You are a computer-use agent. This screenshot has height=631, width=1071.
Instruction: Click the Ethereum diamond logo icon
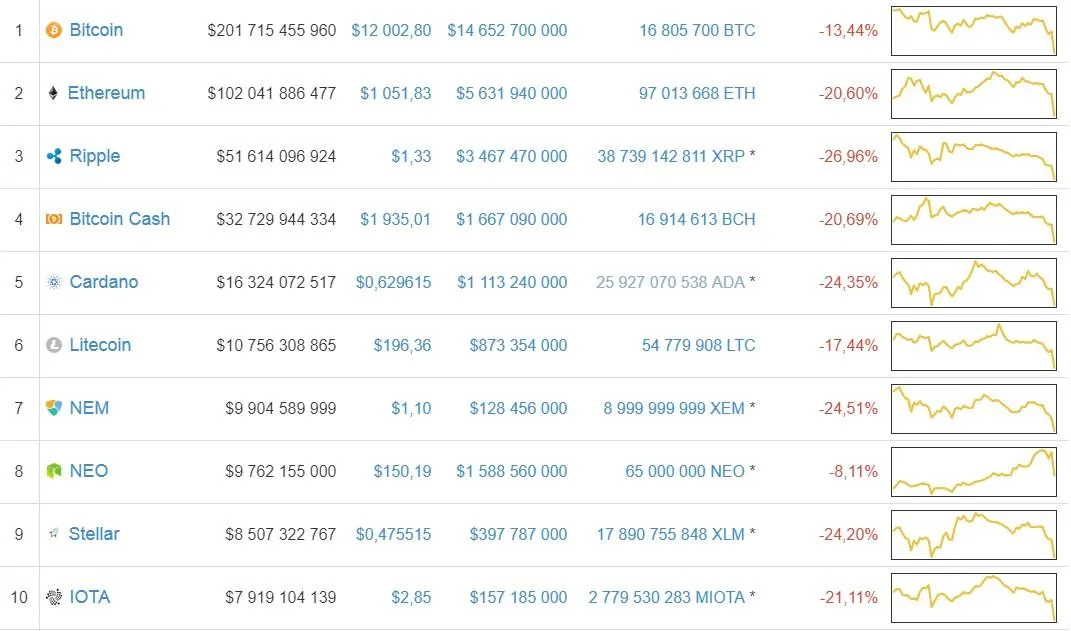coord(53,94)
